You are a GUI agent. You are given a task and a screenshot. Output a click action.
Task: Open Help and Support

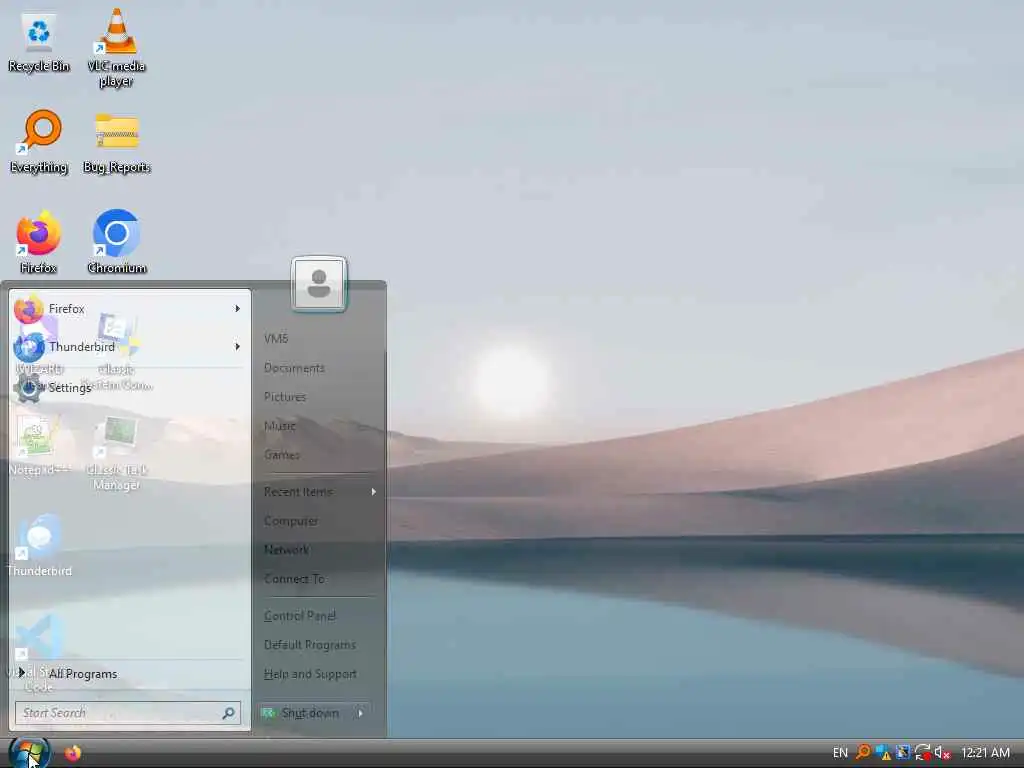(310, 674)
